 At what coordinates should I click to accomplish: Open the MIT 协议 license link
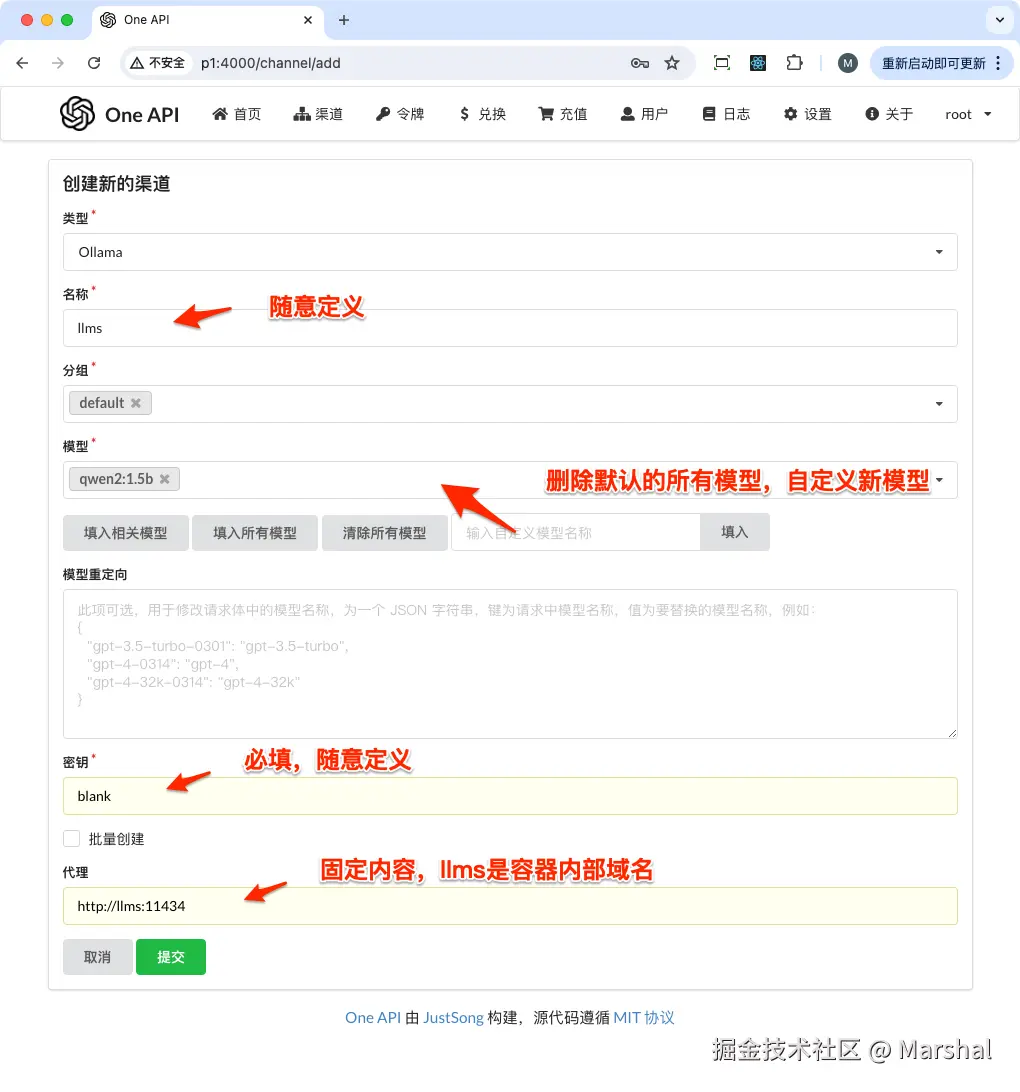[x=644, y=1017]
